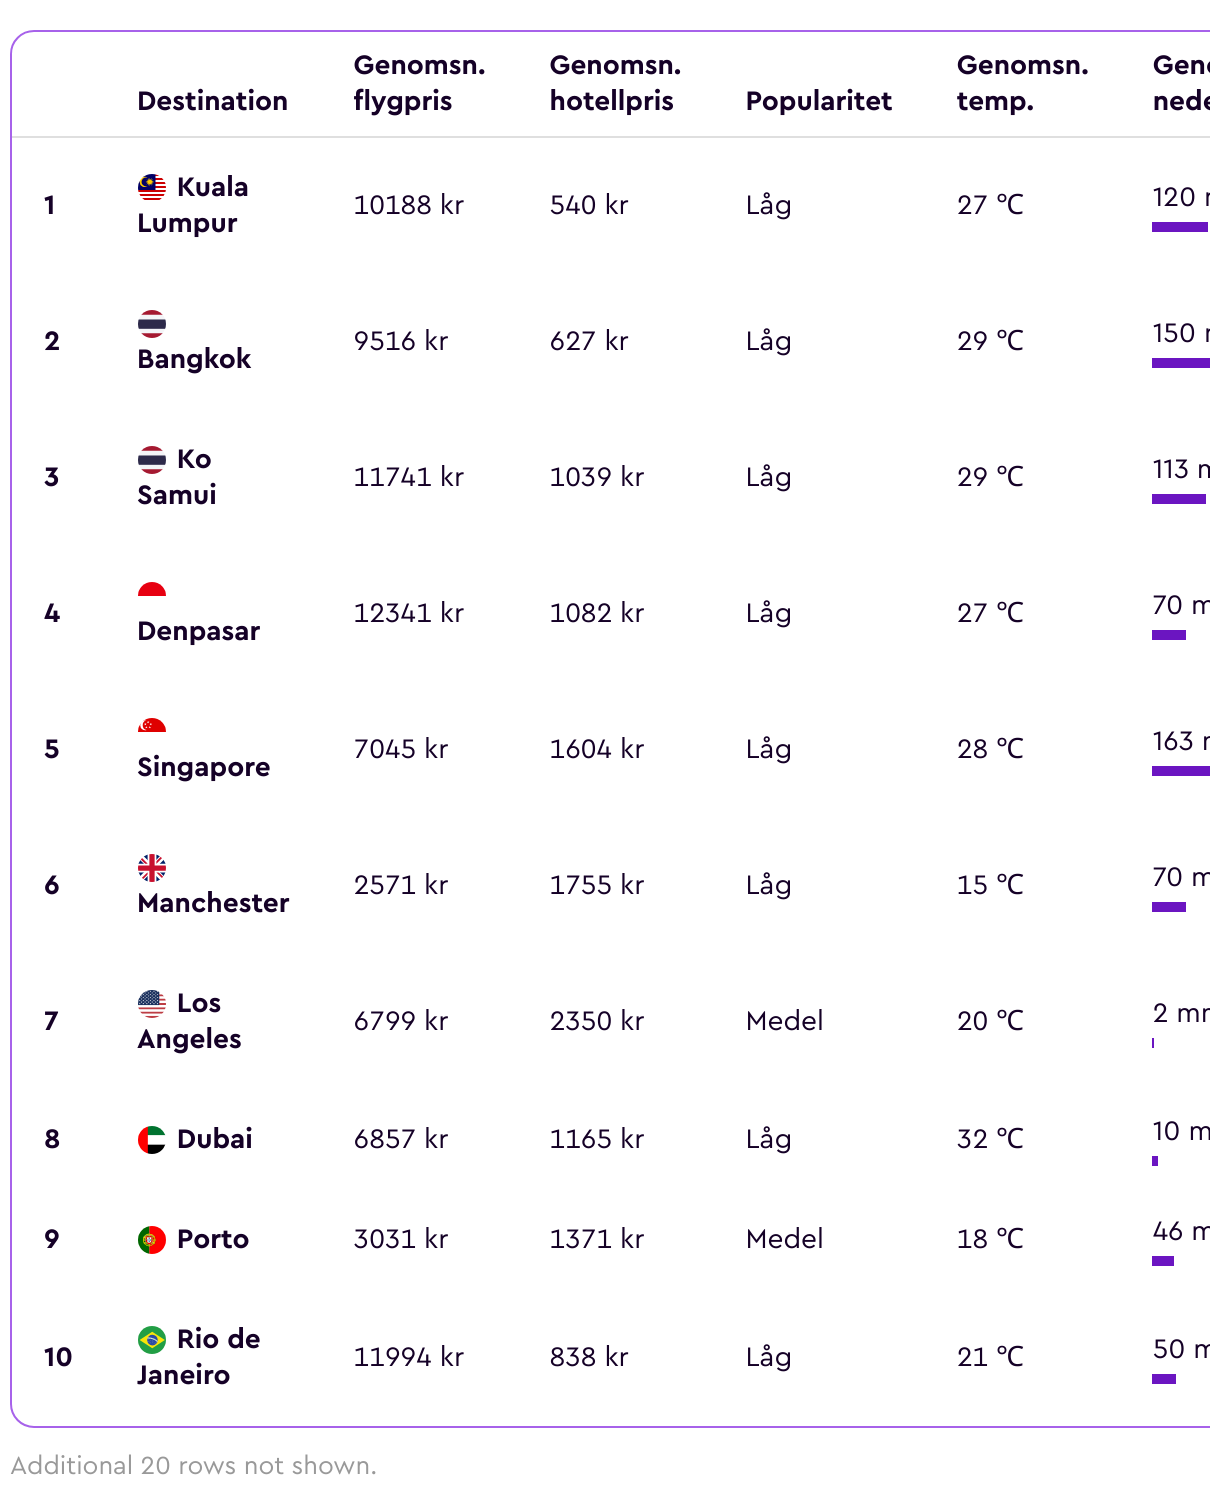Click the Portugal flag next to Porto
Screen dimensions: 1220x1494
[152, 1239]
